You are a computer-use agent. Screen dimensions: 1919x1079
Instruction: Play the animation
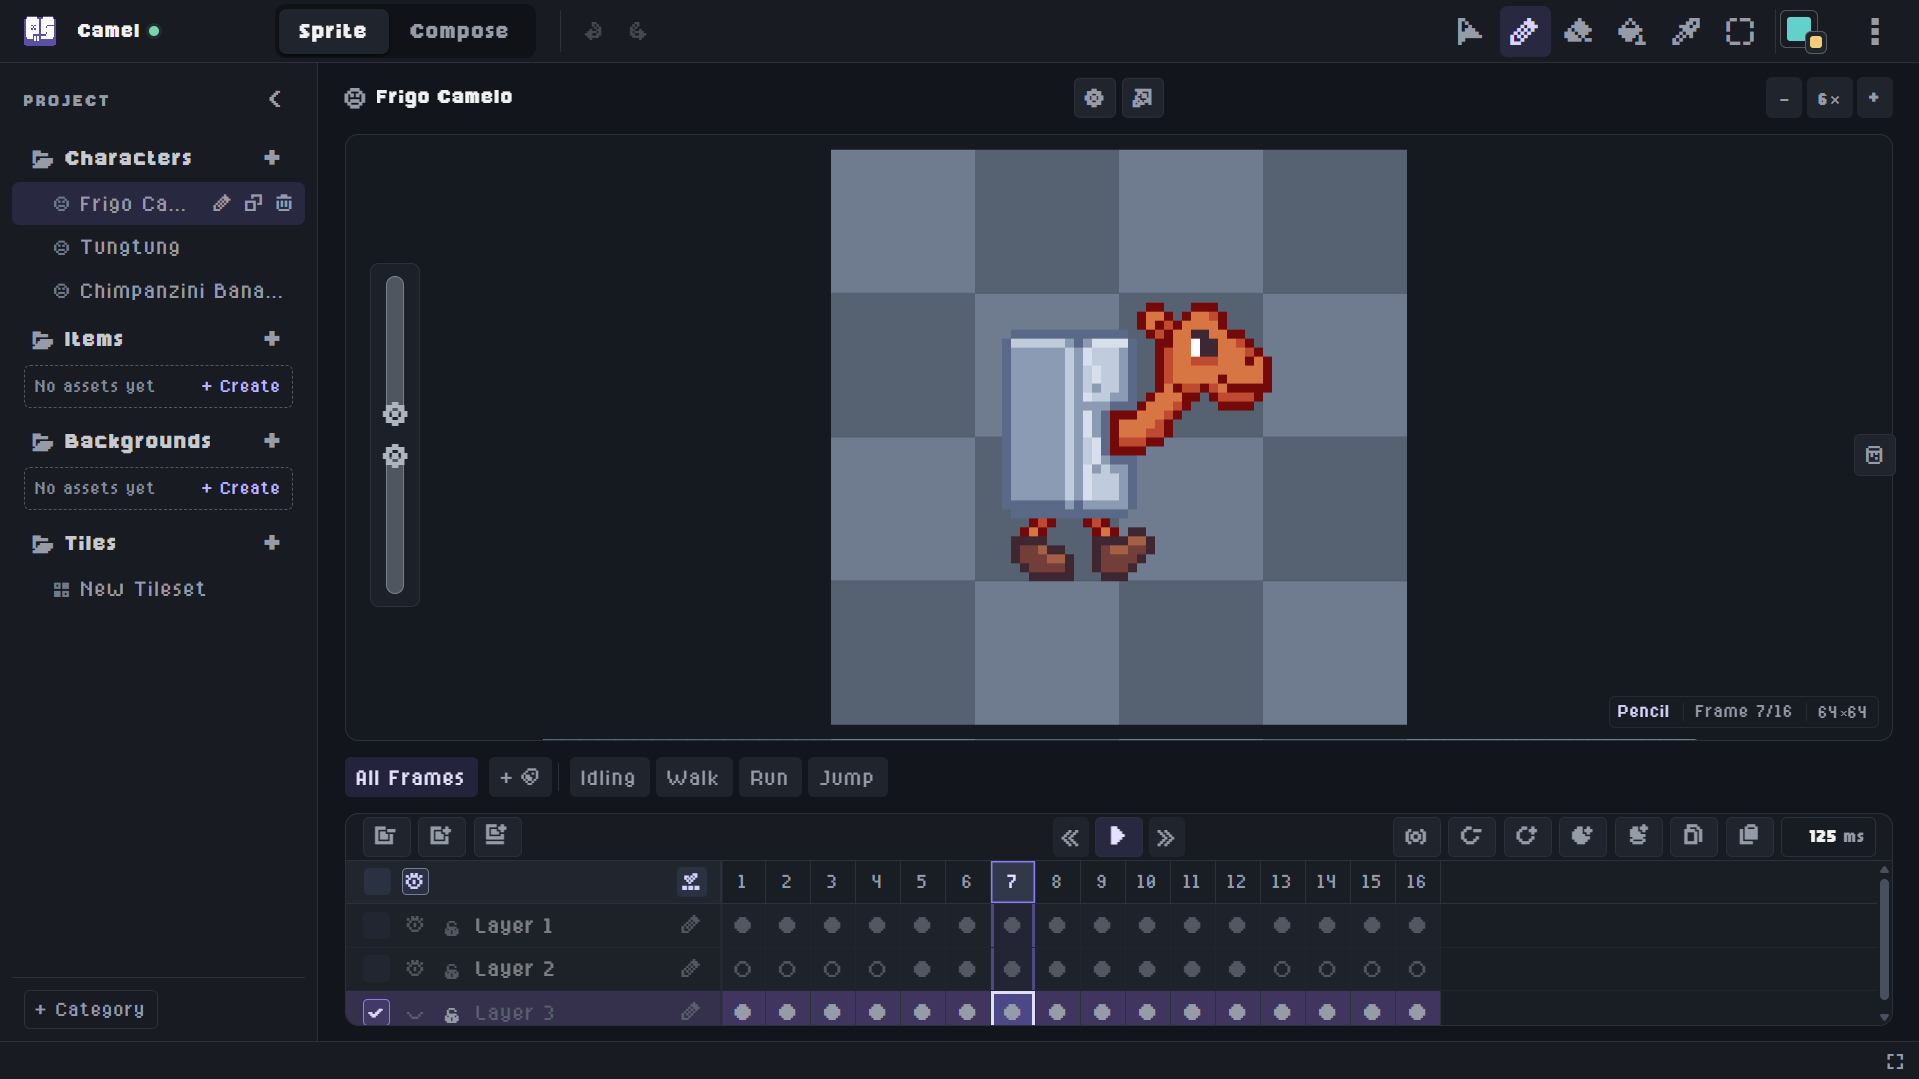tap(1118, 836)
